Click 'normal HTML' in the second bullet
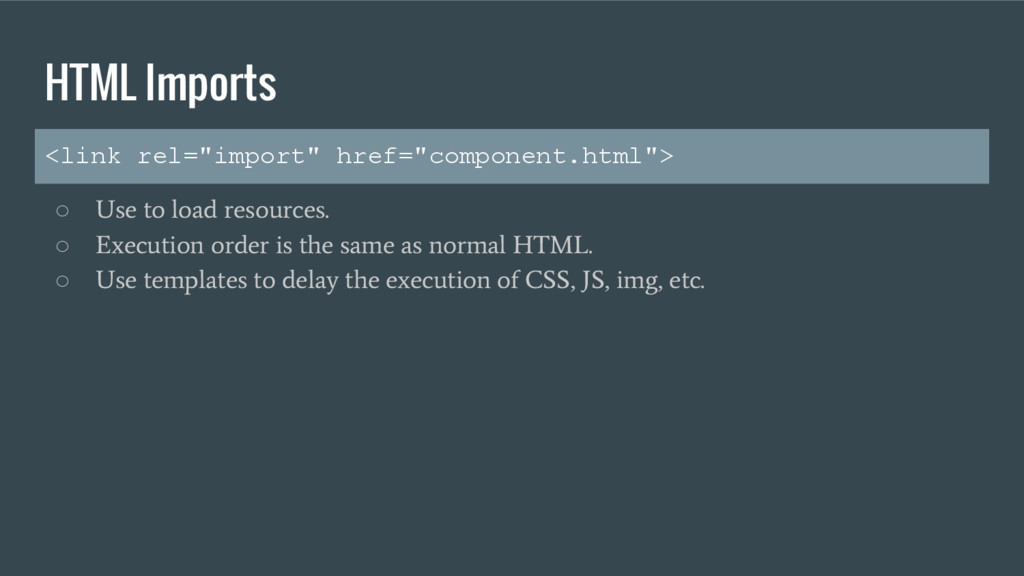1024x576 pixels. pyautogui.click(x=509, y=245)
